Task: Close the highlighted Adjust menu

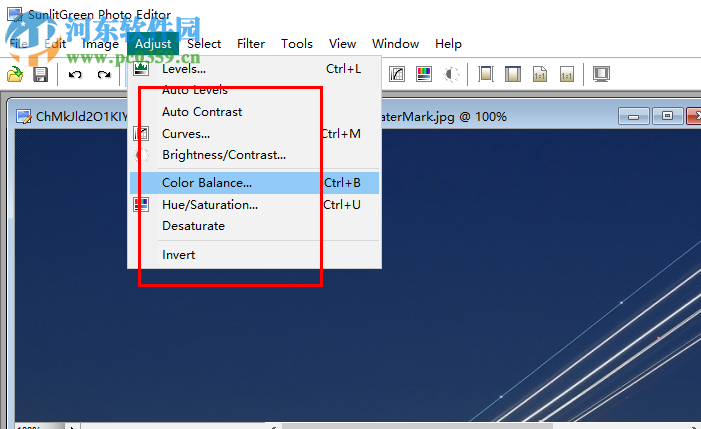Action: coord(153,44)
